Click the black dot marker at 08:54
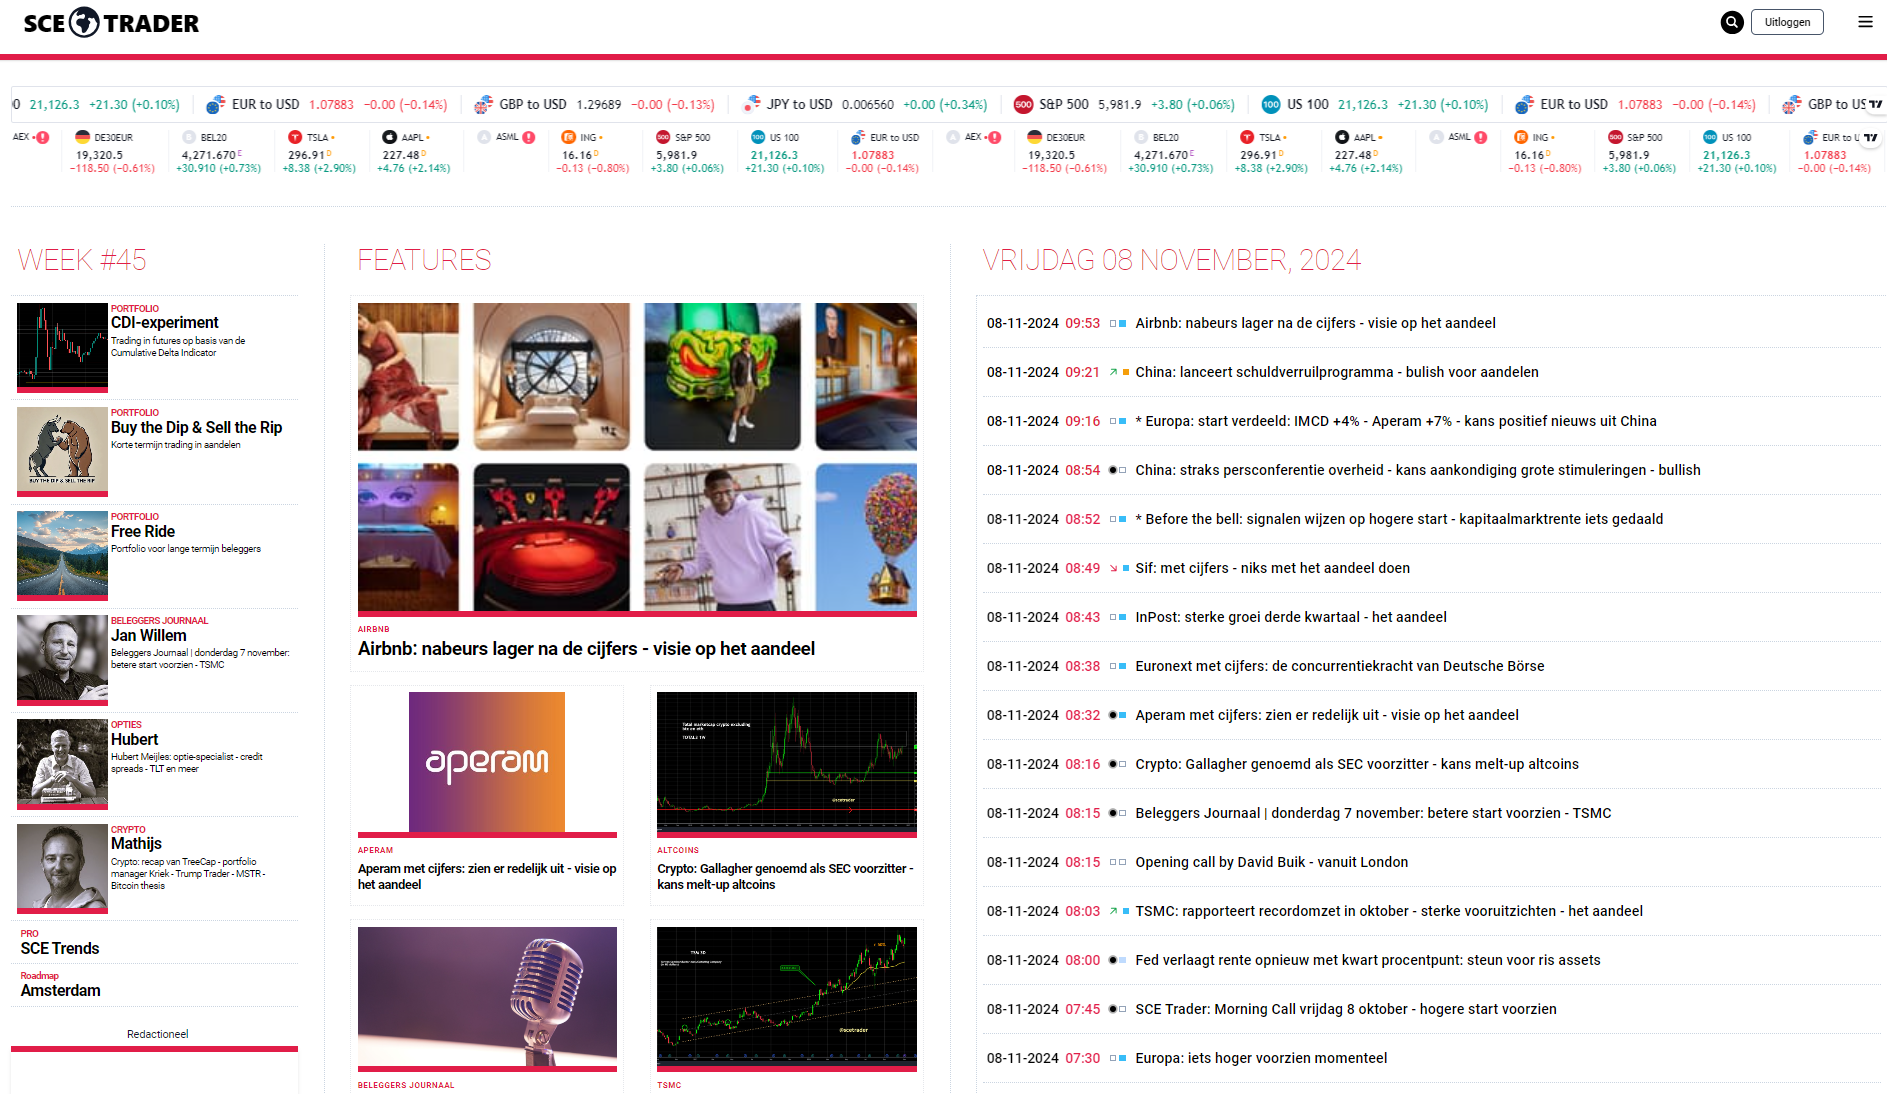The image size is (1887, 1094). (x=1113, y=470)
